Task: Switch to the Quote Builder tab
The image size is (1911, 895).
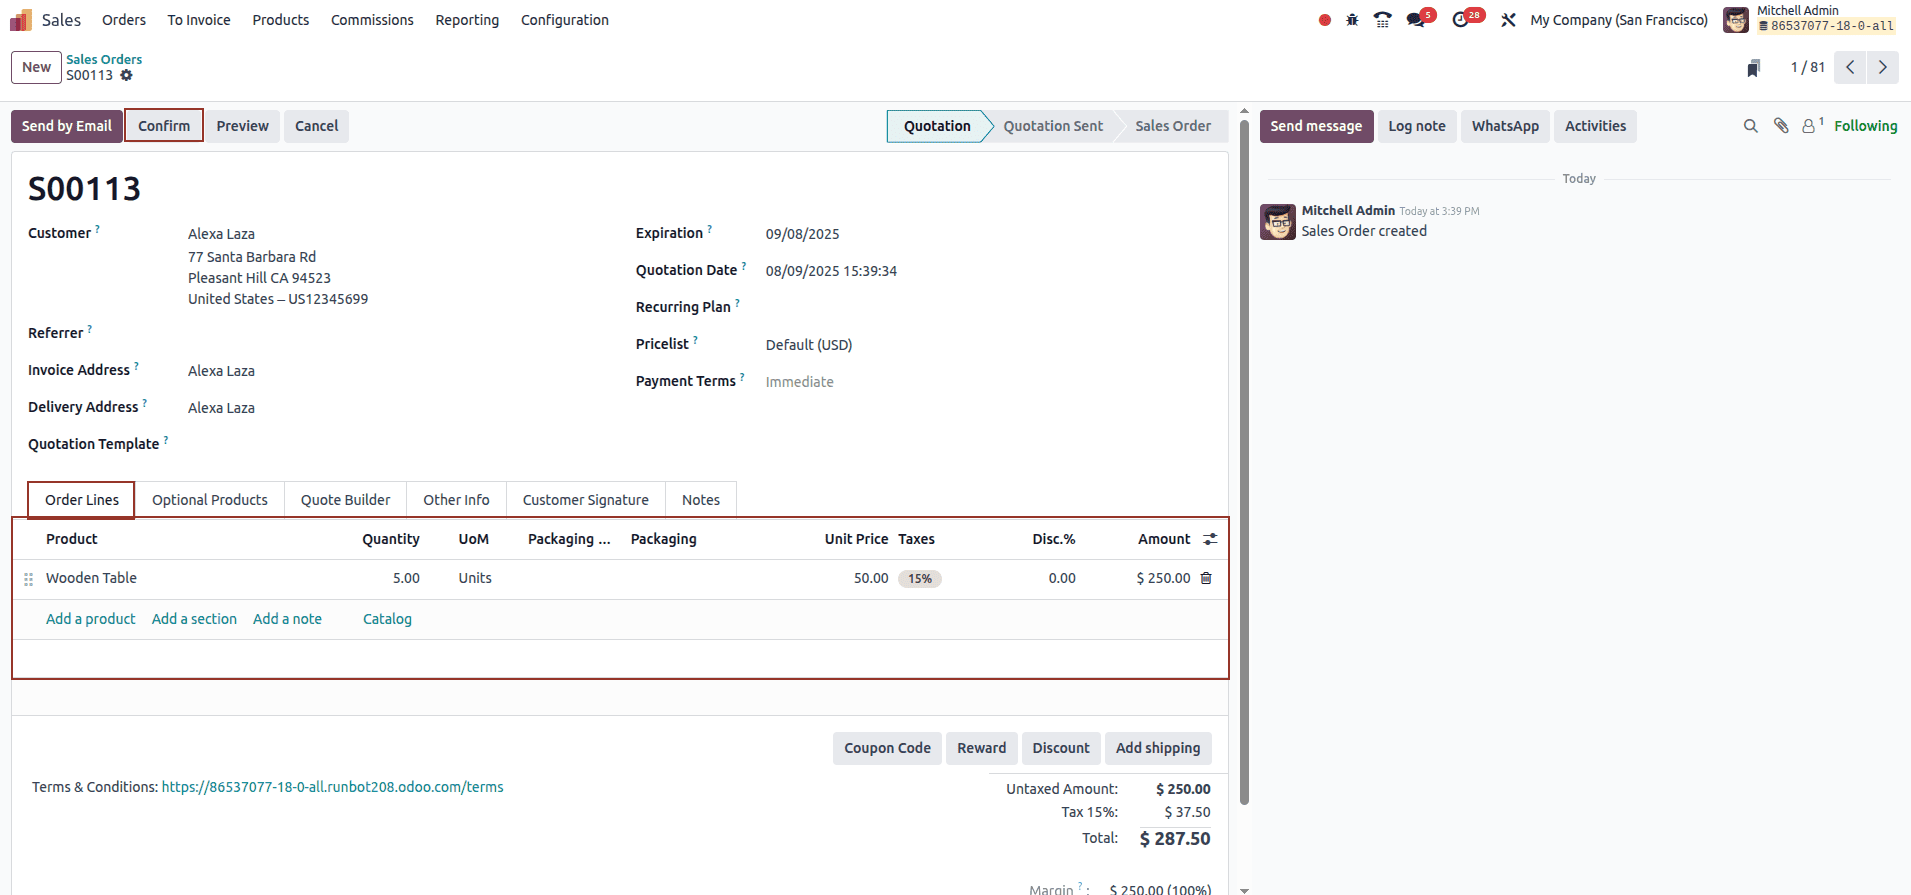Action: tap(346, 500)
